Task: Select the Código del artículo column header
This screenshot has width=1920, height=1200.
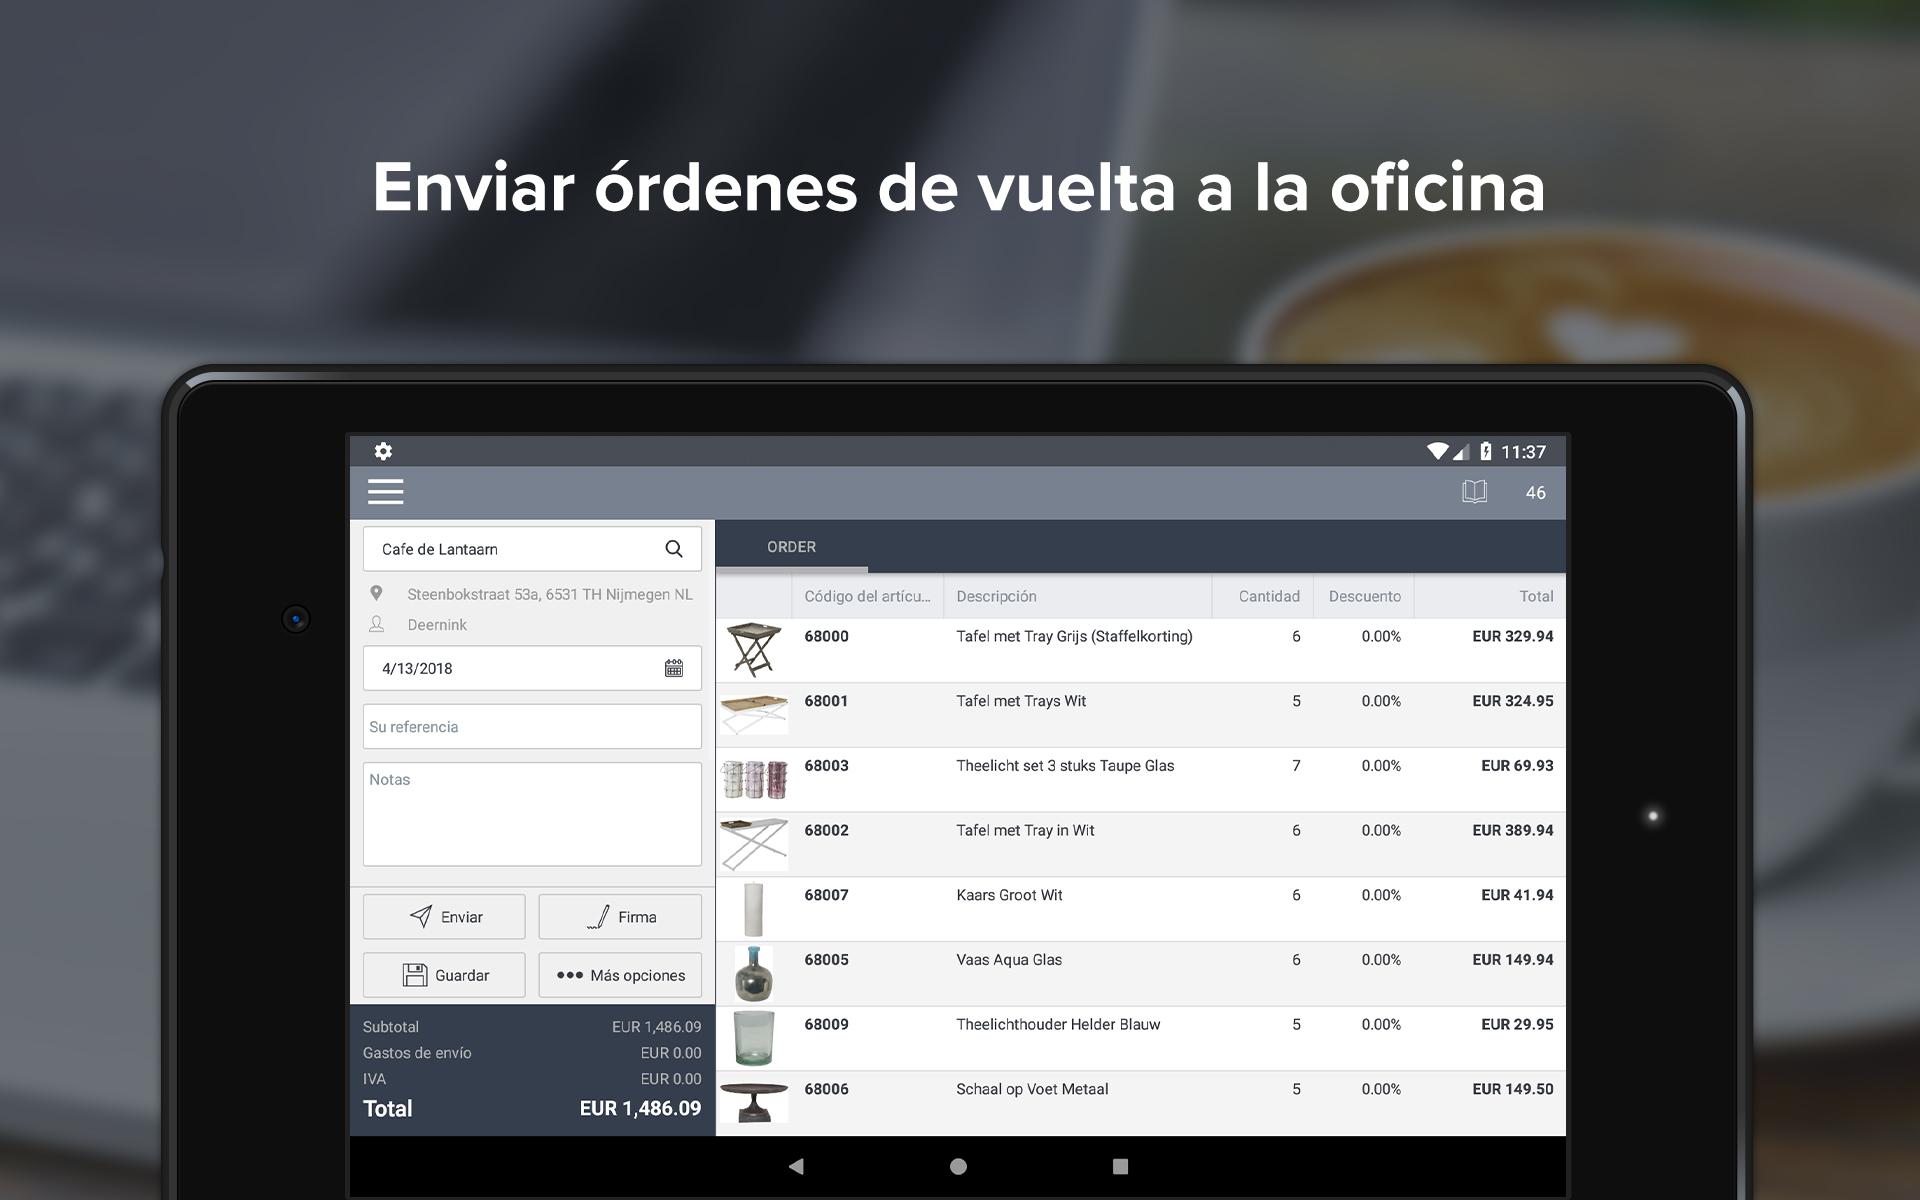Action: click(x=867, y=596)
